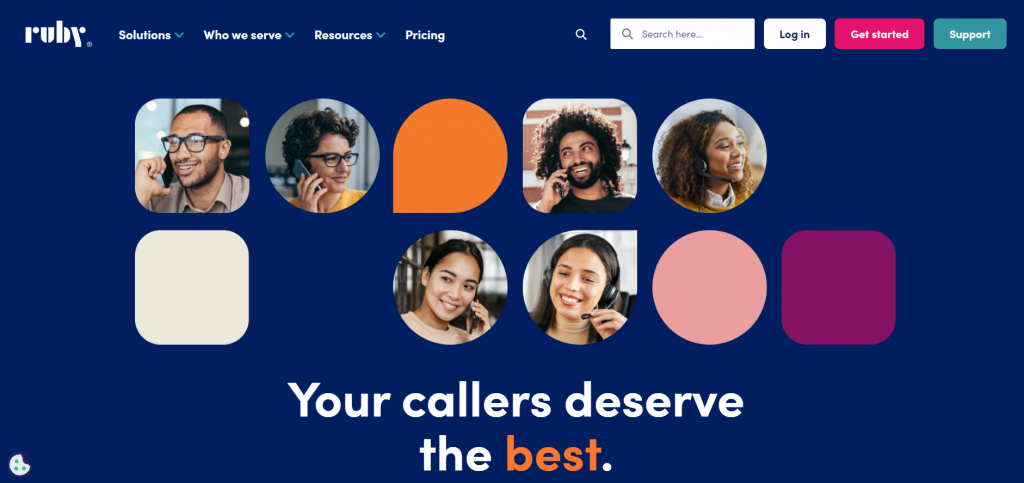Open the cookie preferences icon

pyautogui.click(x=20, y=464)
